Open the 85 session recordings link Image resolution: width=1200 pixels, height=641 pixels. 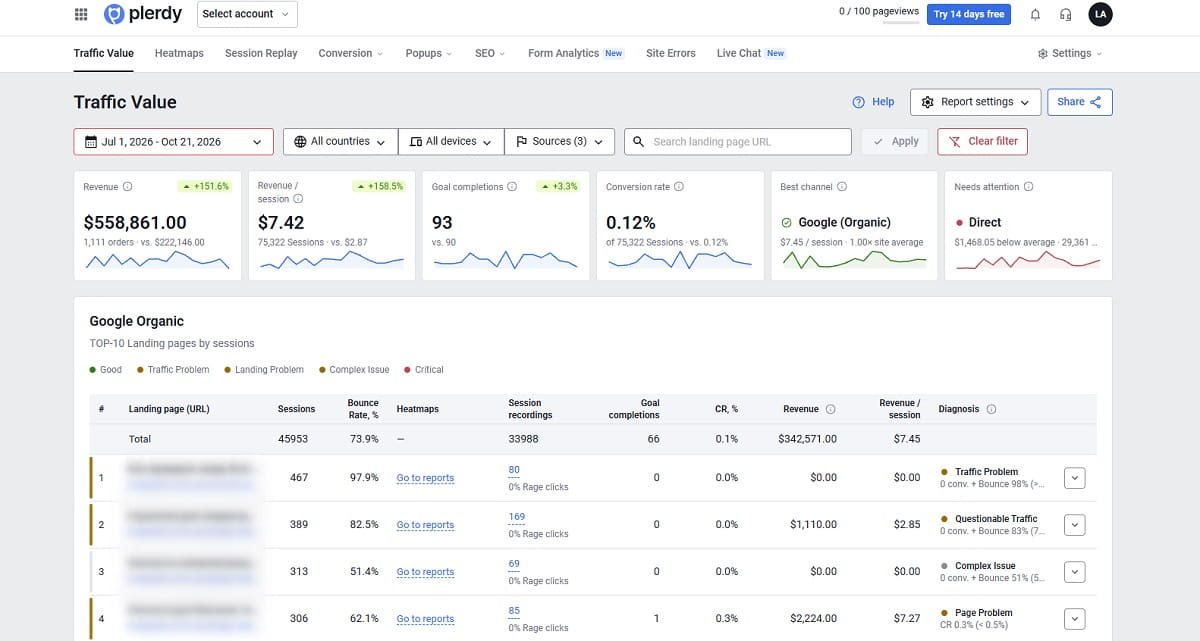point(514,611)
